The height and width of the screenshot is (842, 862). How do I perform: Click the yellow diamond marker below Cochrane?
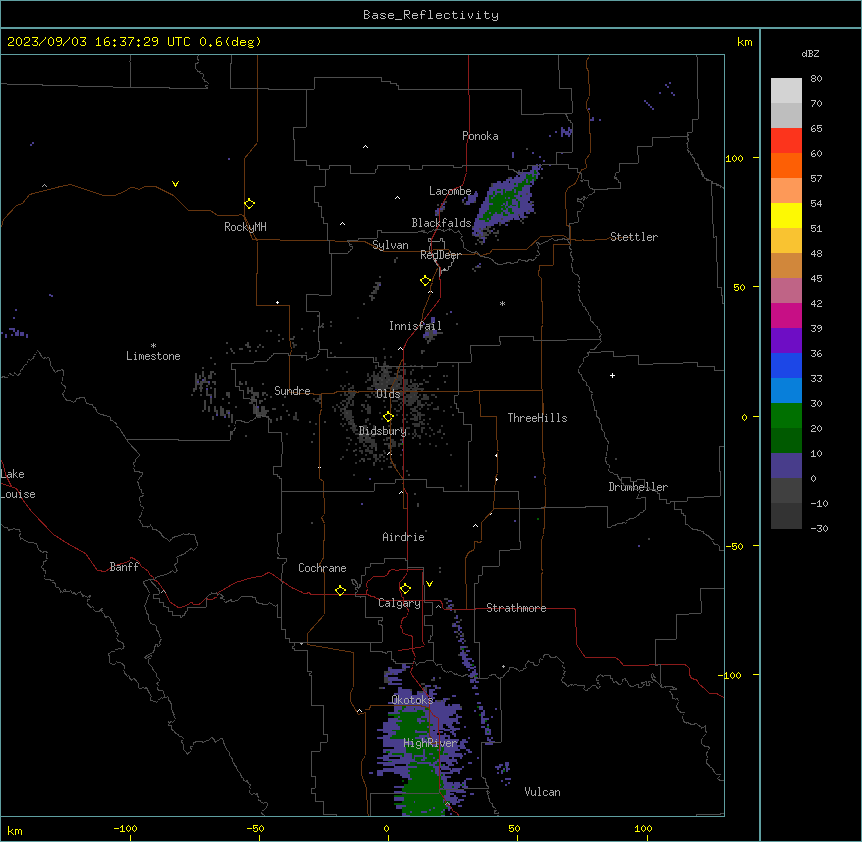click(x=340, y=590)
